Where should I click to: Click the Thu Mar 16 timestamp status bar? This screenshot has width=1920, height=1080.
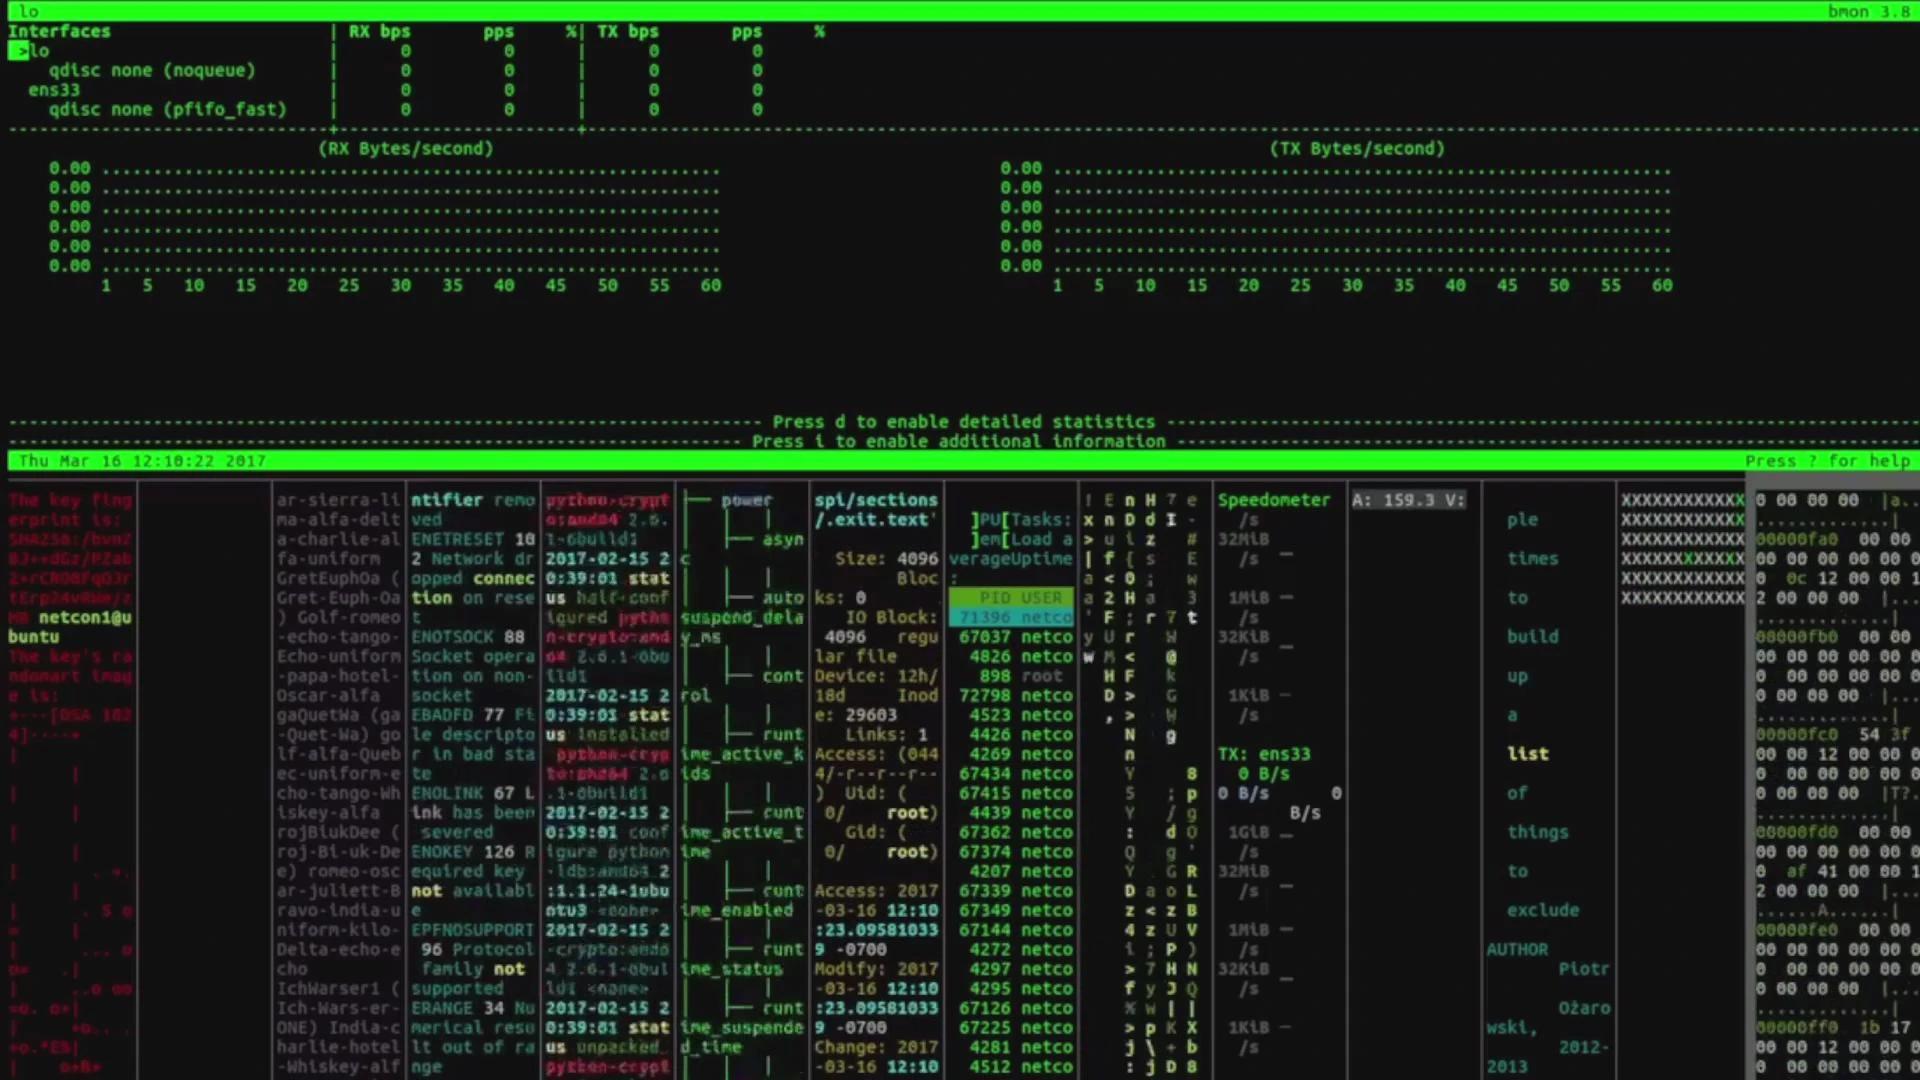click(x=142, y=461)
